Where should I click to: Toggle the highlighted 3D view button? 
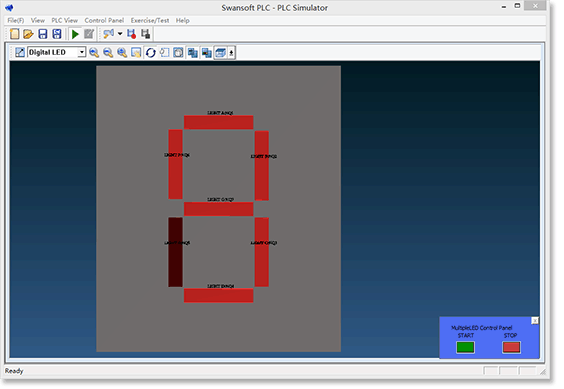tap(220, 53)
